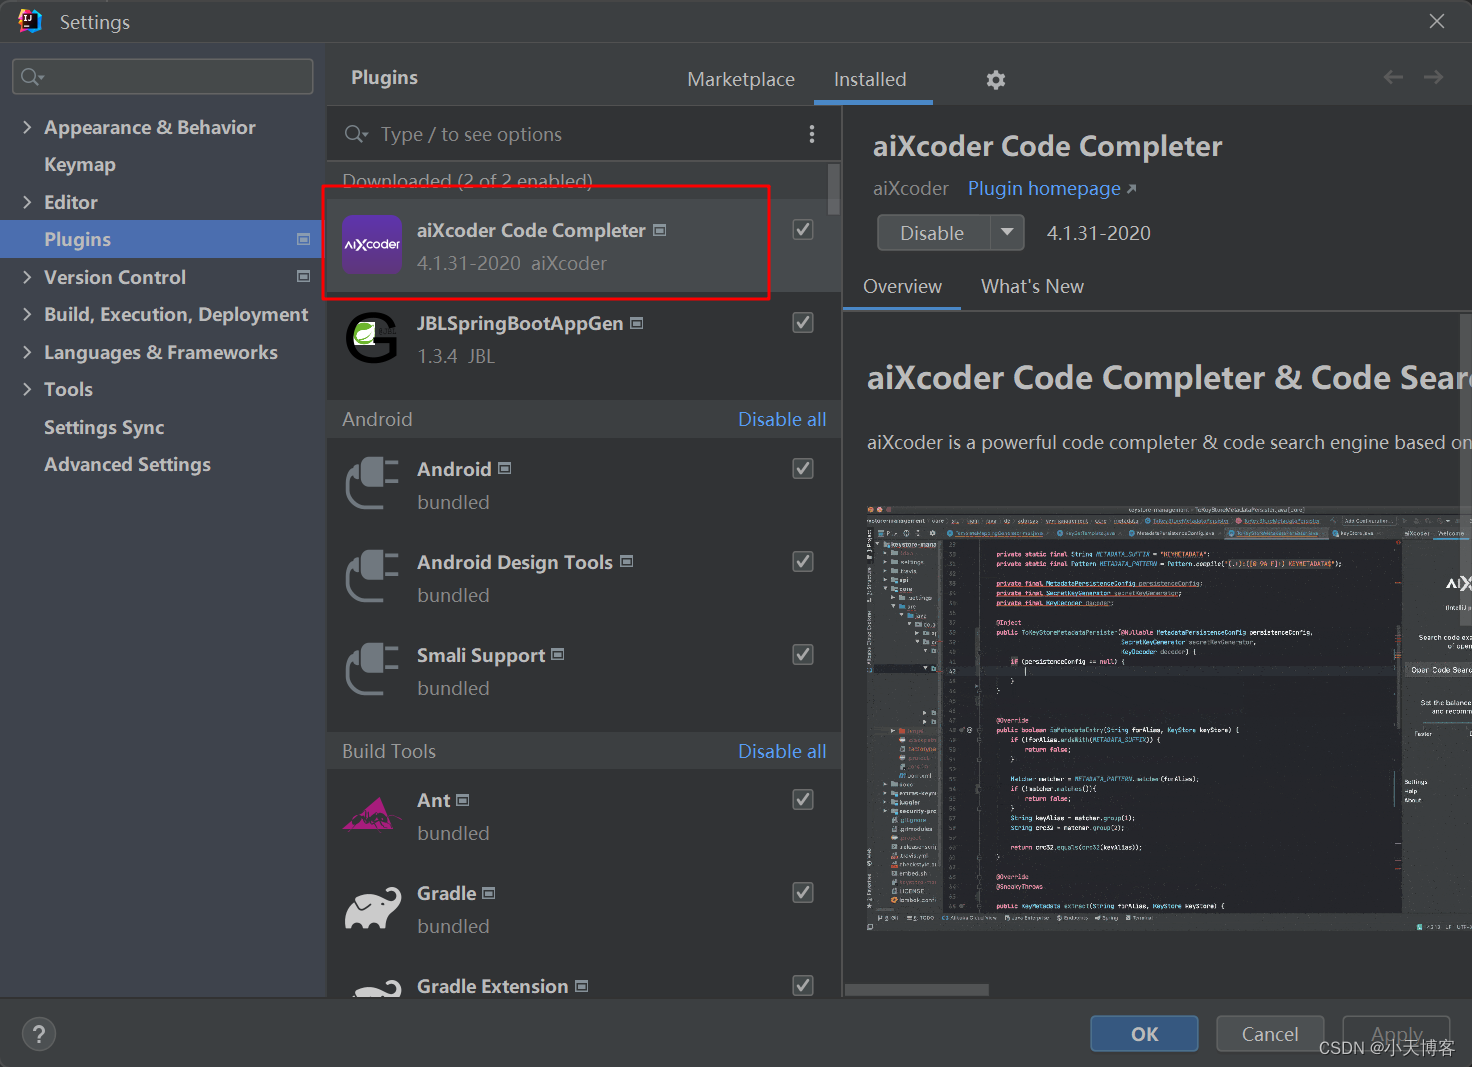
Task: Select the What's New tab
Action: click(x=1032, y=286)
